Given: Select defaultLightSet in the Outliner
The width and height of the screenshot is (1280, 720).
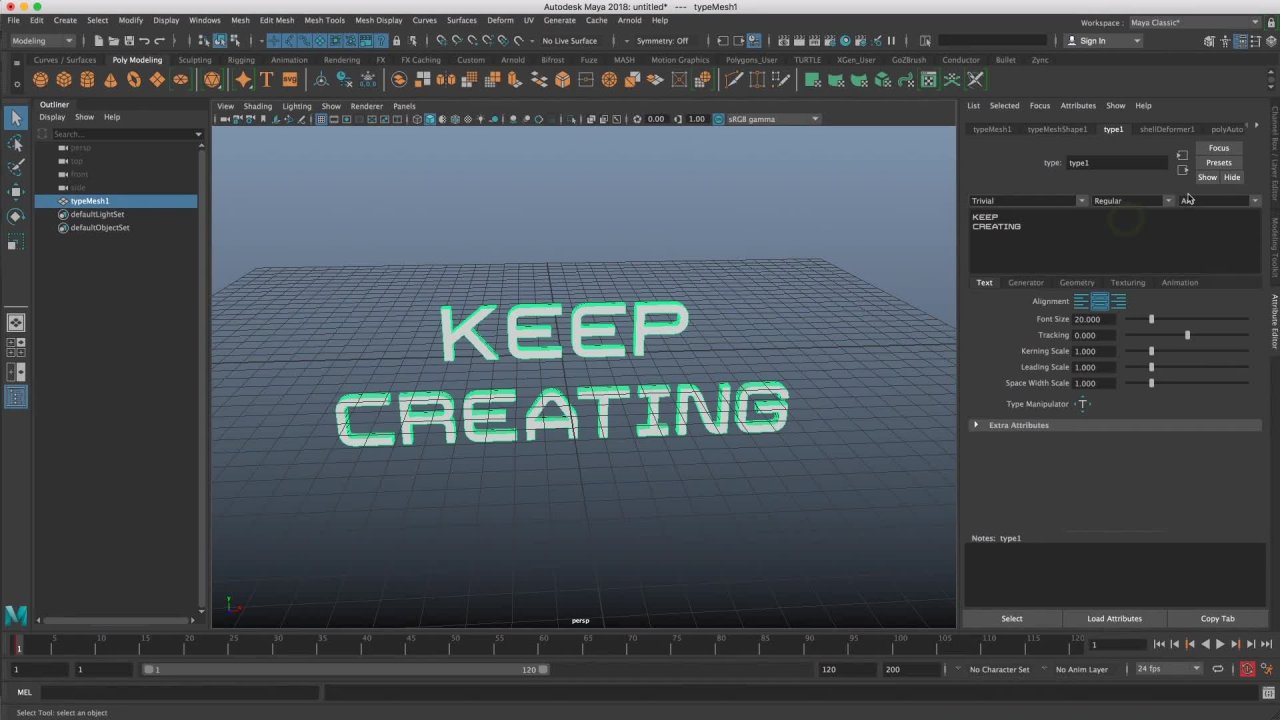Looking at the screenshot, I should (97, 214).
